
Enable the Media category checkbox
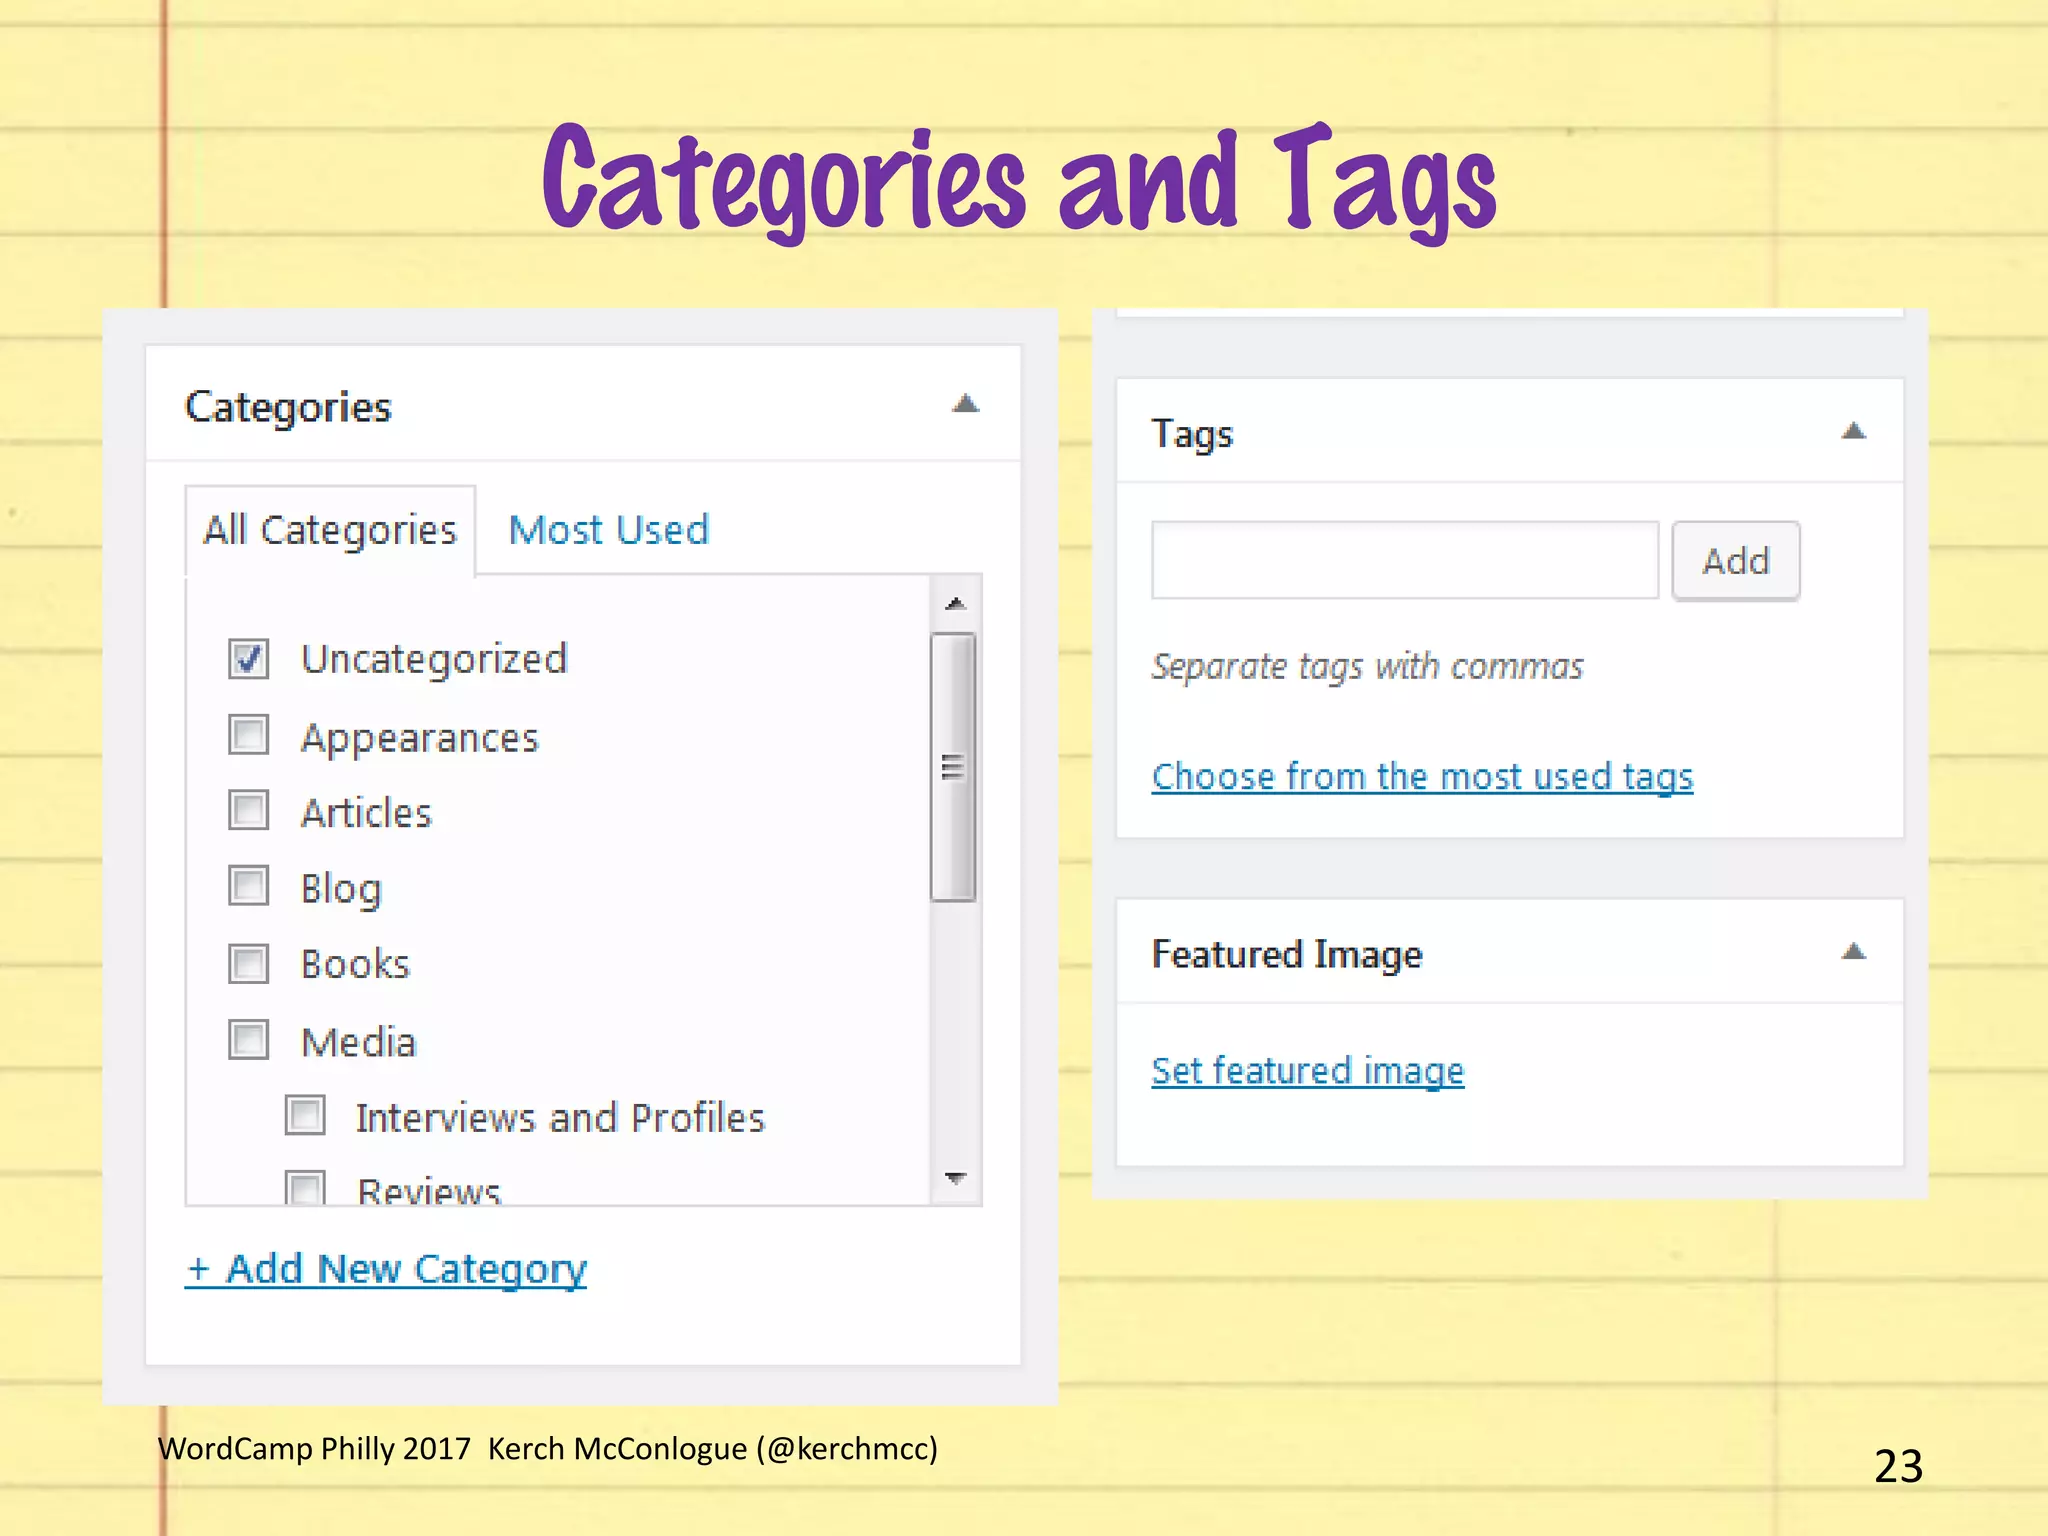pos(248,1039)
